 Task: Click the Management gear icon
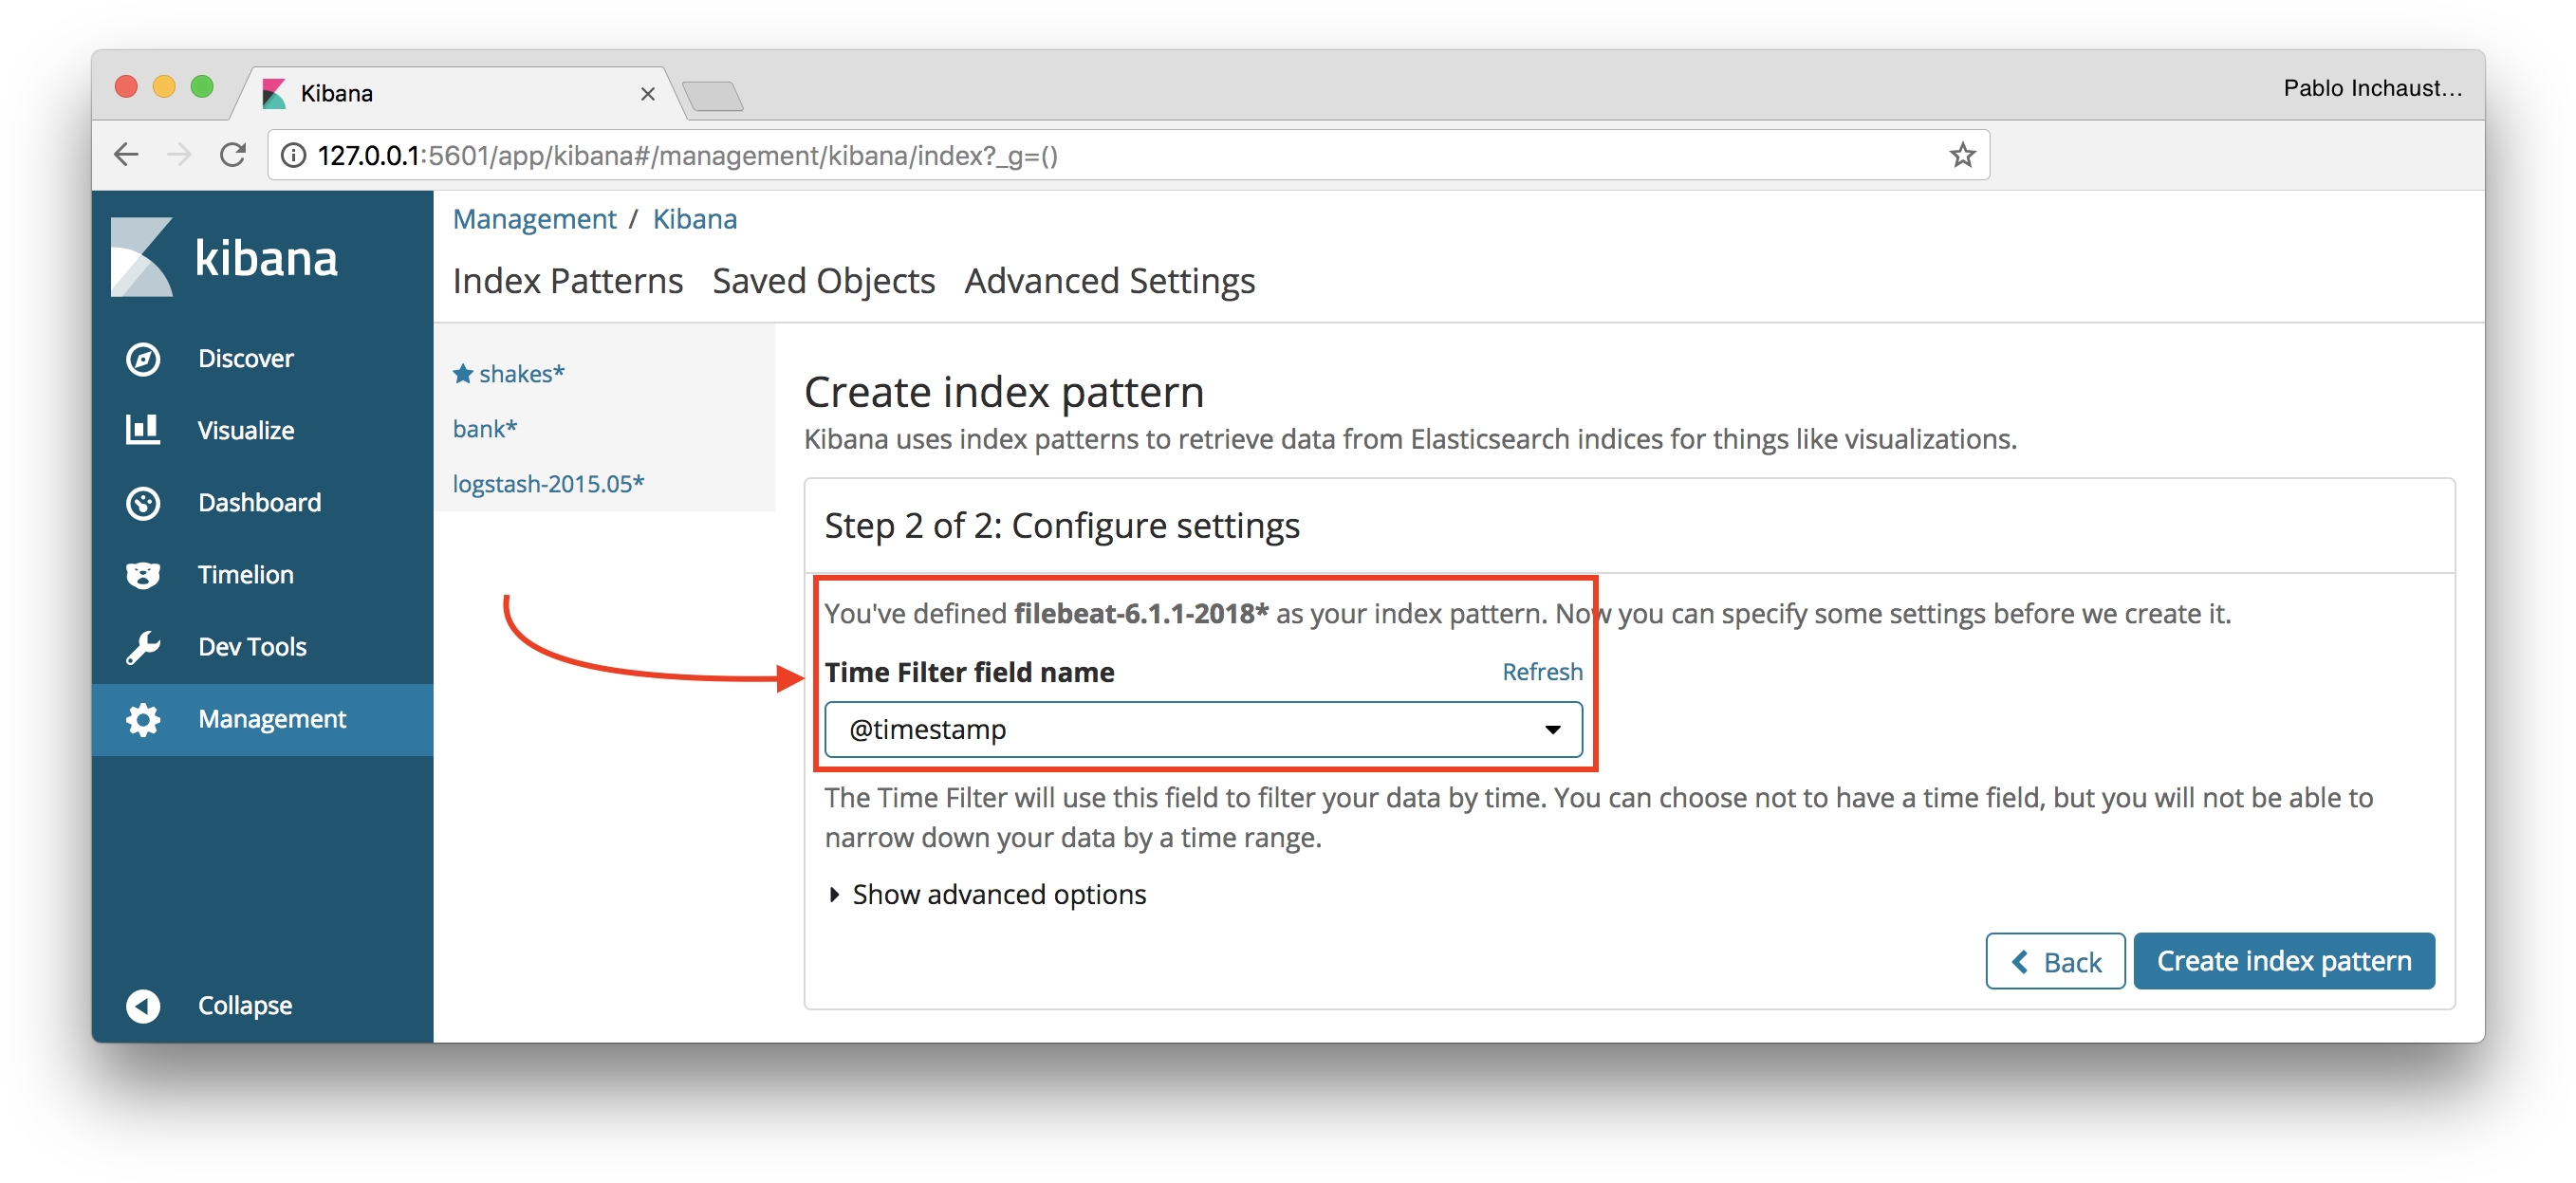point(143,720)
